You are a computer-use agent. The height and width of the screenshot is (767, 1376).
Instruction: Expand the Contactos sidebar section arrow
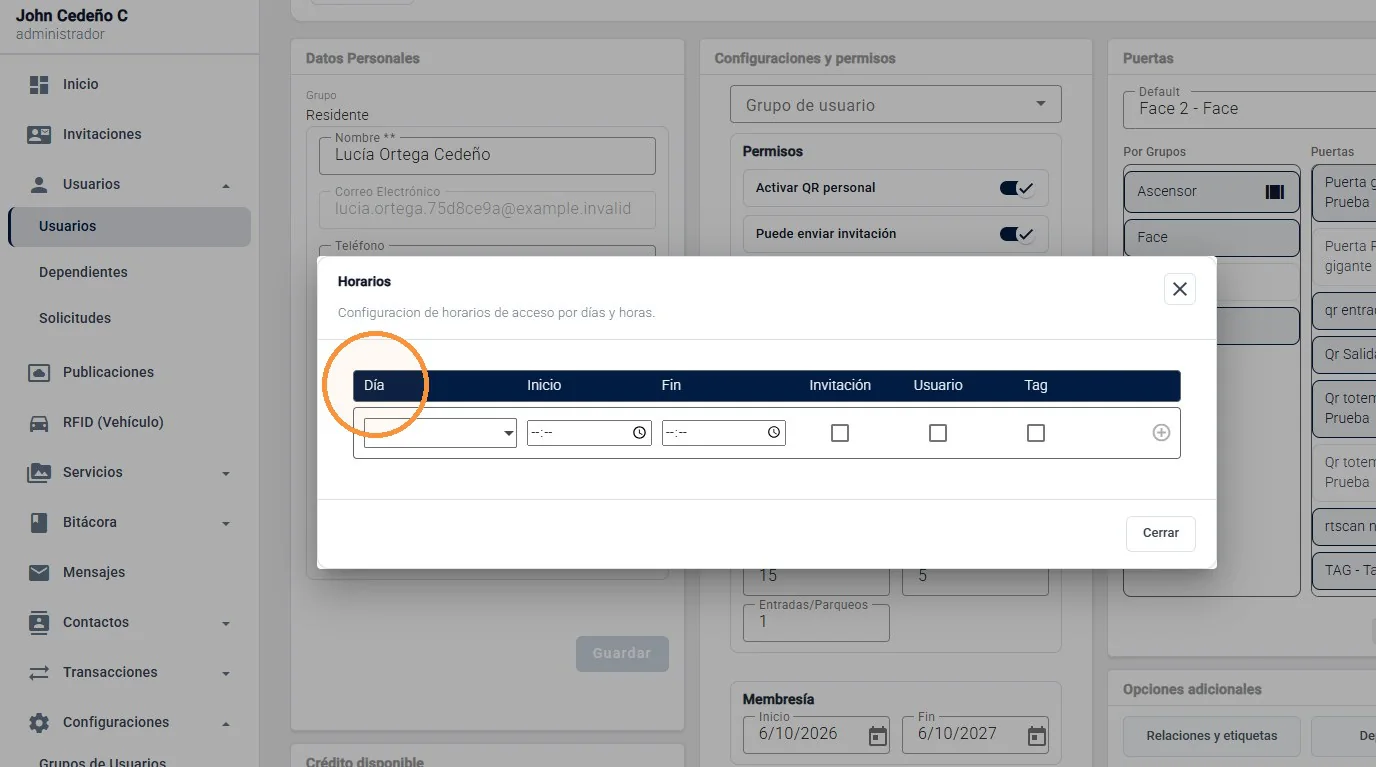[x=226, y=623]
